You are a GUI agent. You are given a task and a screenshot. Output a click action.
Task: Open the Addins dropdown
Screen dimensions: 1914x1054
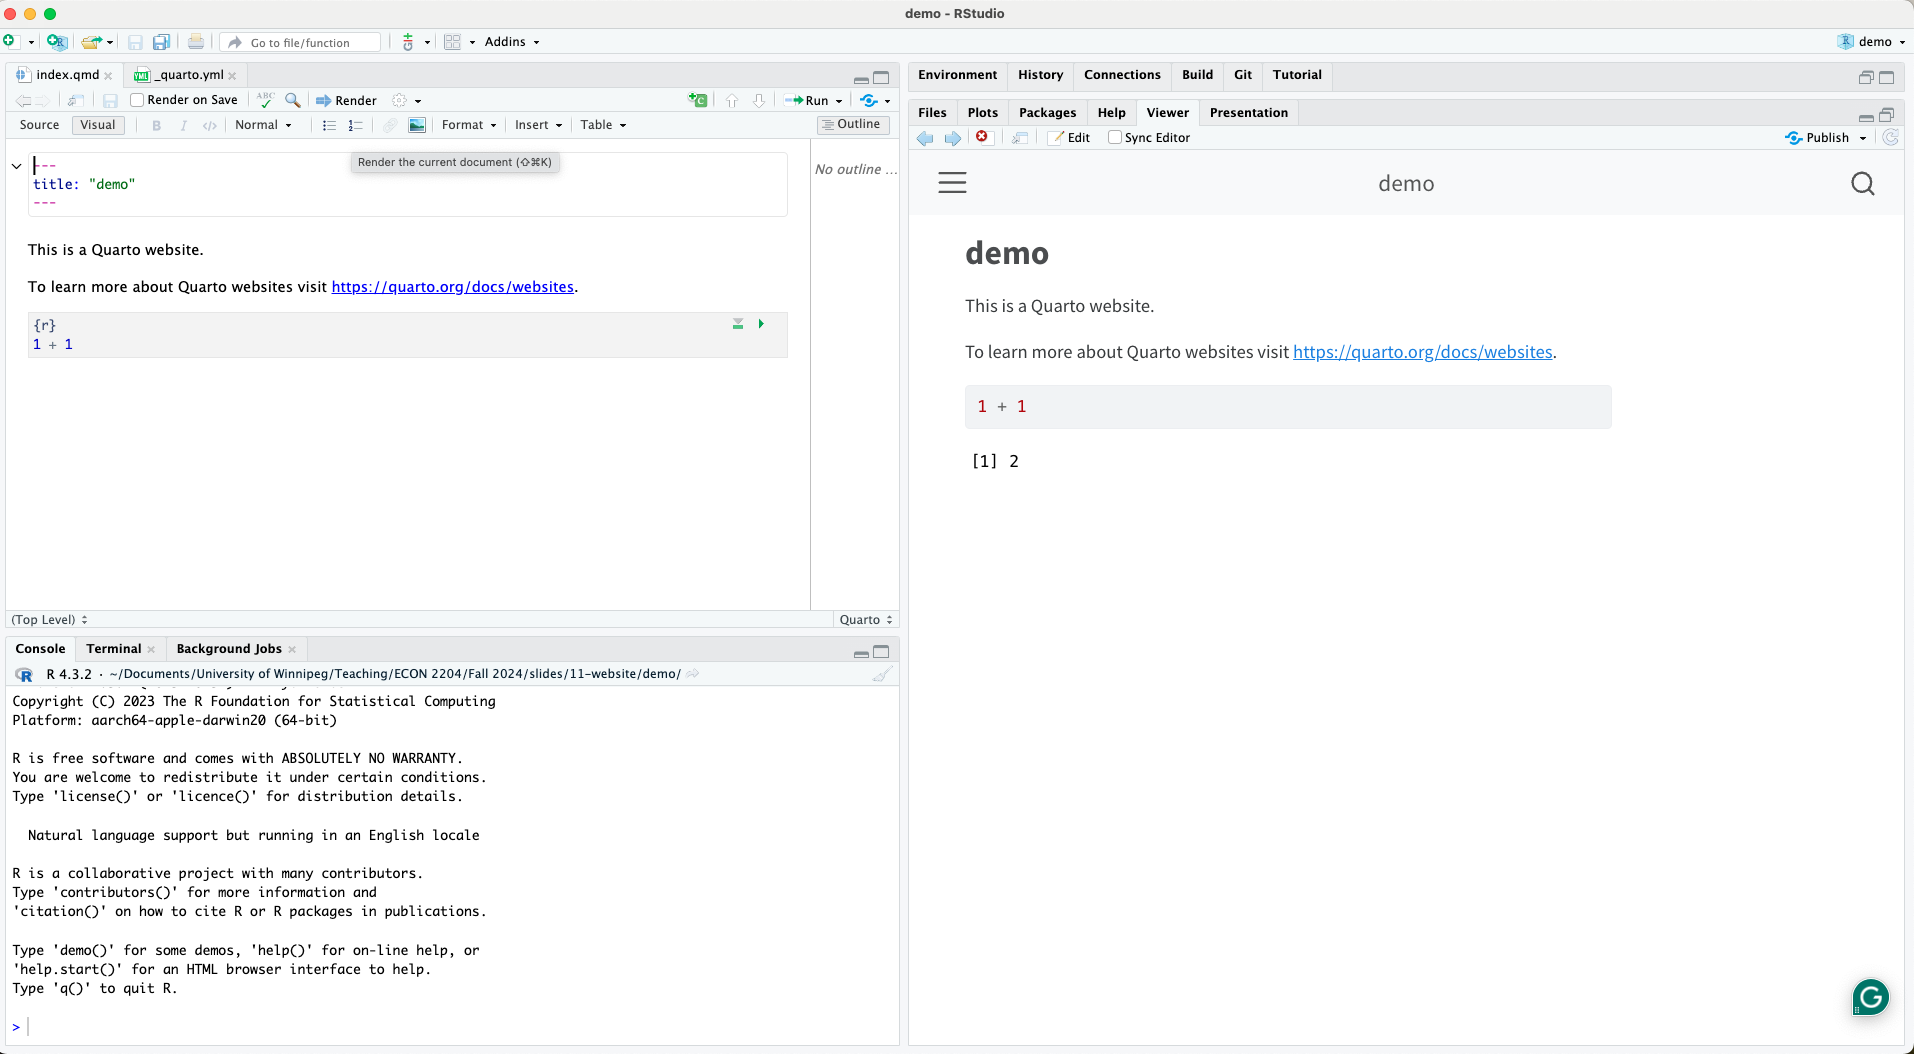click(512, 42)
